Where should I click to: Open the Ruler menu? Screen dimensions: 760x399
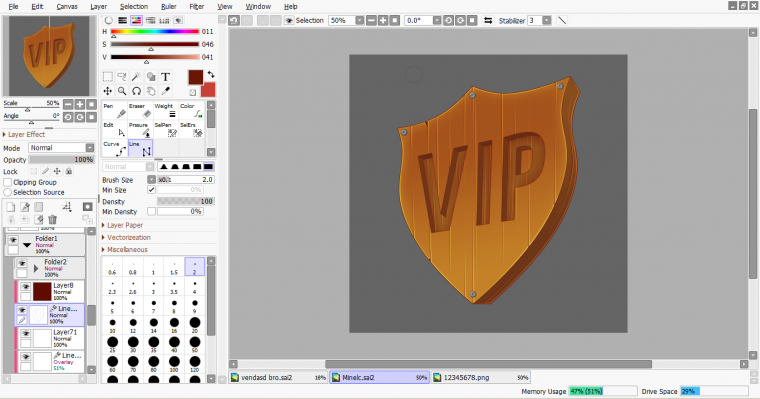169,6
